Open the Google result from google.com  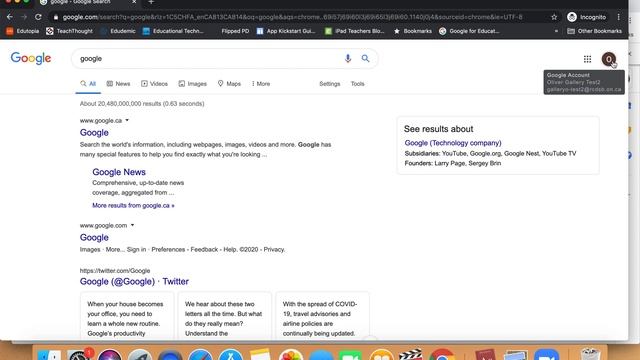tap(94, 238)
